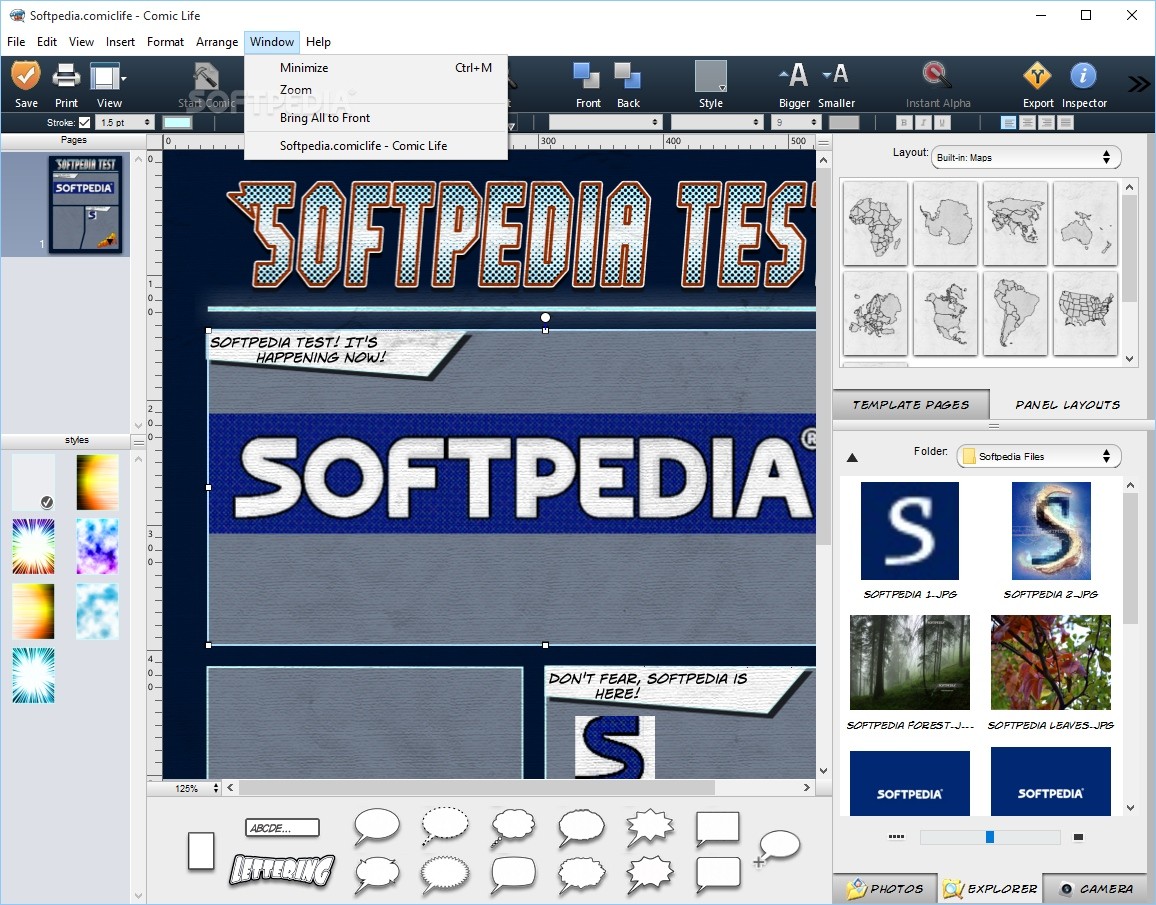The width and height of the screenshot is (1156, 905).
Task: Add the cloud thought balloon
Action: coord(512,826)
